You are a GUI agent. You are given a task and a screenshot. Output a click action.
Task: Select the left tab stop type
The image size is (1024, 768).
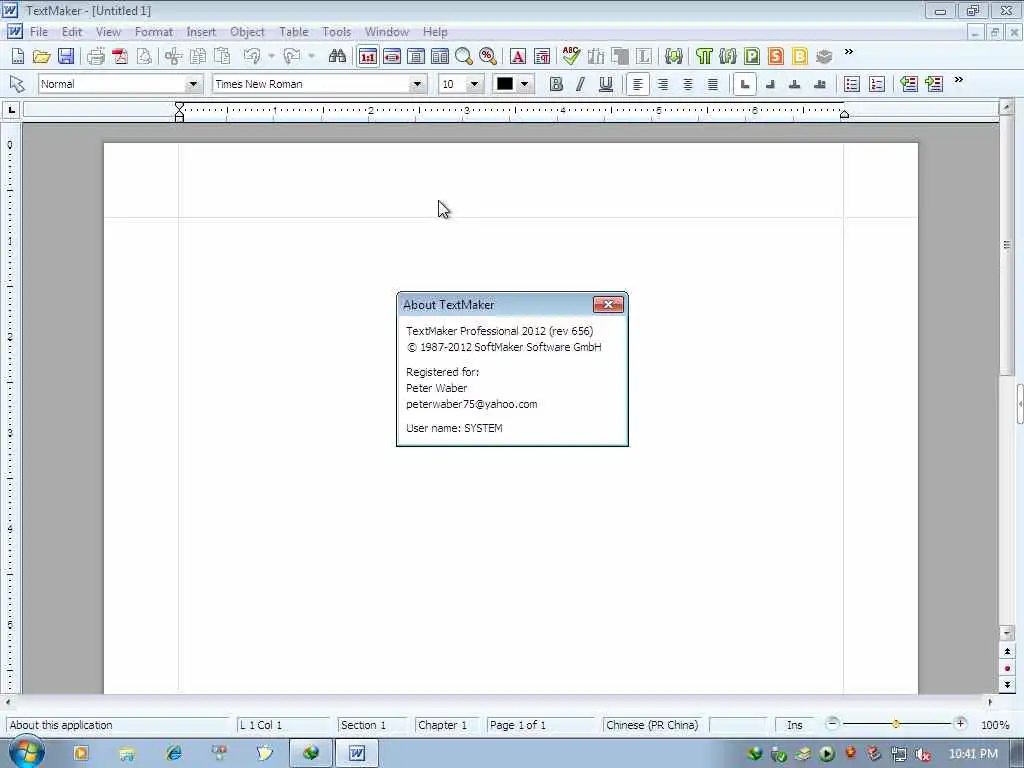point(744,84)
